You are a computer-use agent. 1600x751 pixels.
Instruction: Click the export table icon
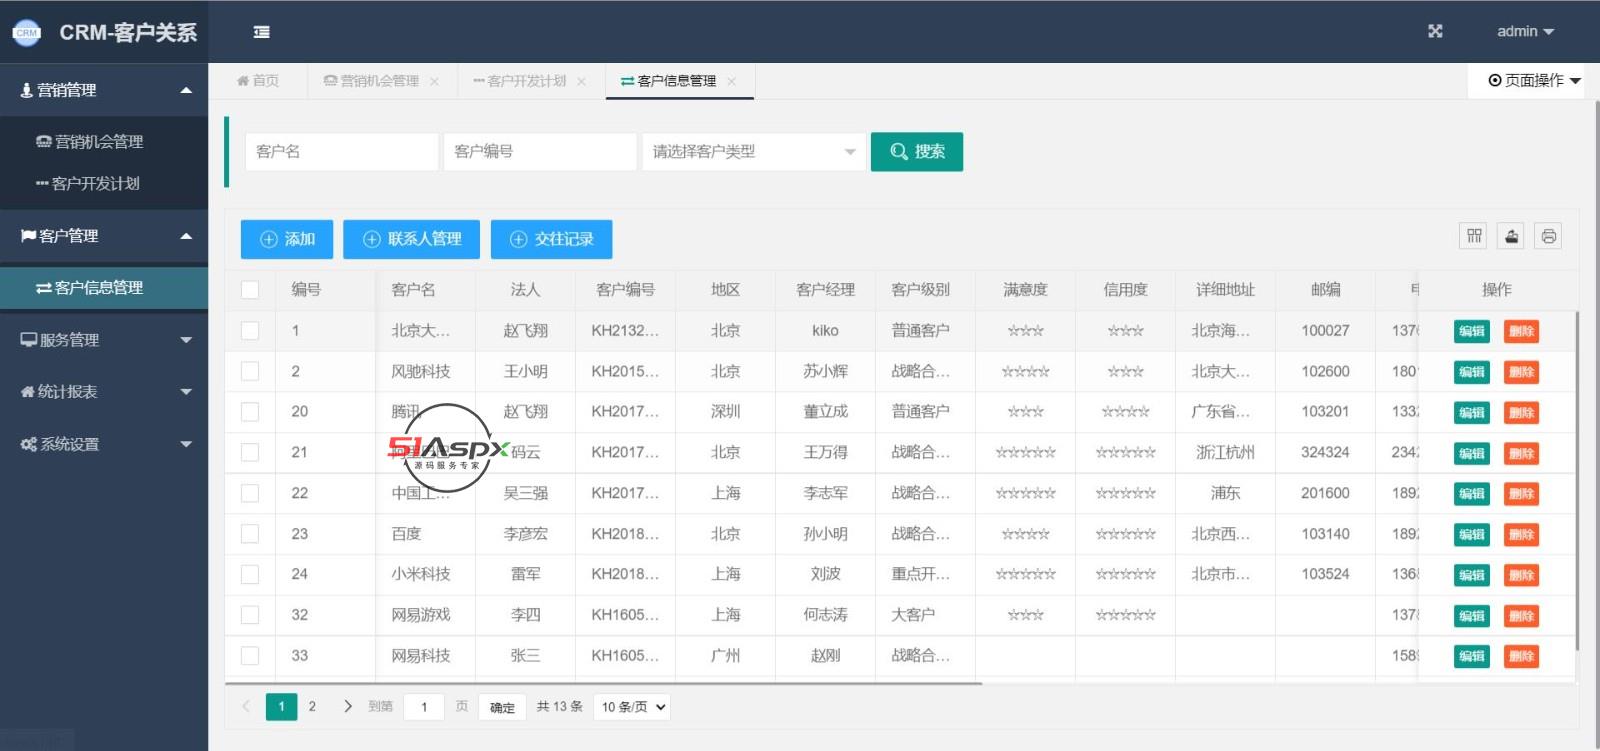click(x=1511, y=236)
